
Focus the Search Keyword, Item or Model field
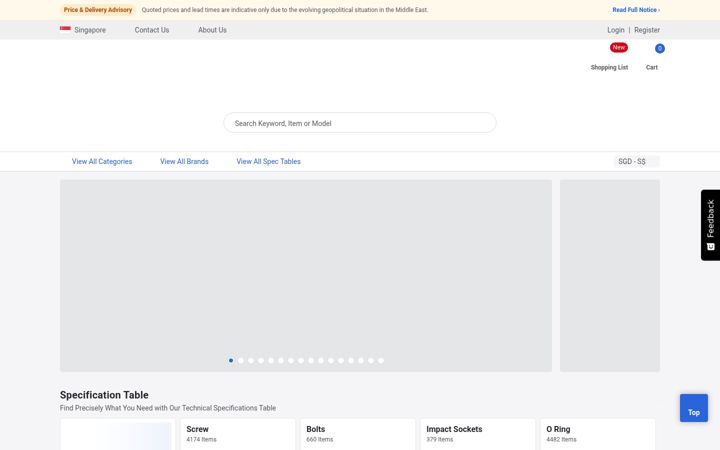pos(360,123)
